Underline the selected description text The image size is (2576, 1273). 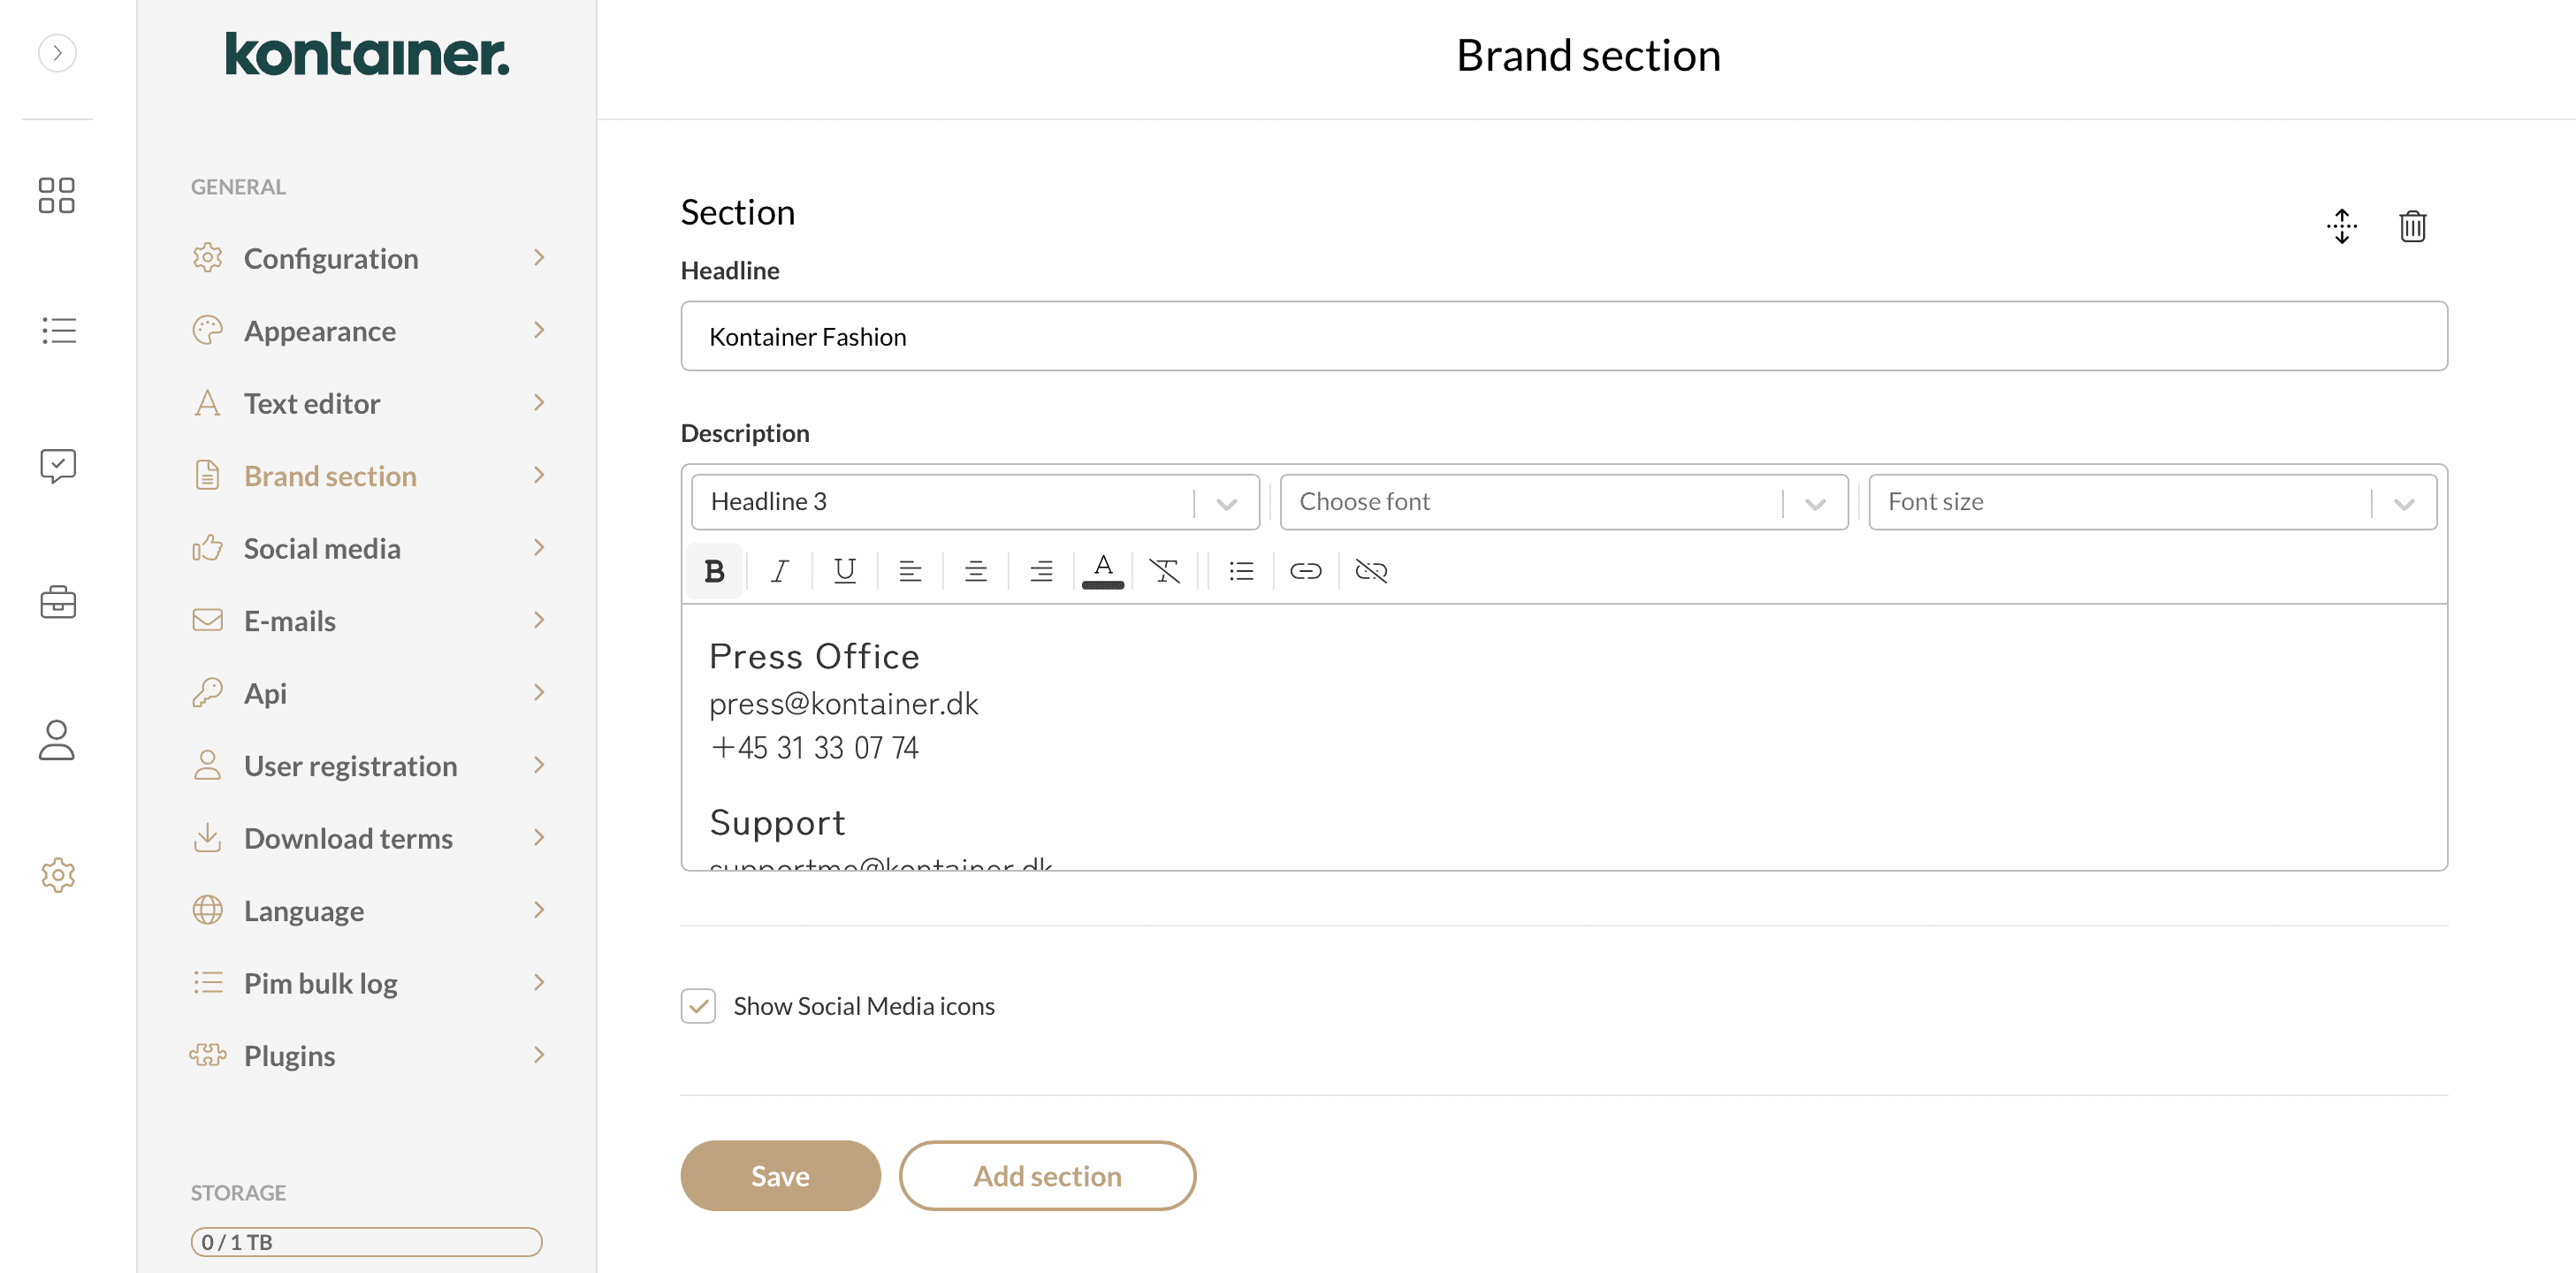point(845,570)
